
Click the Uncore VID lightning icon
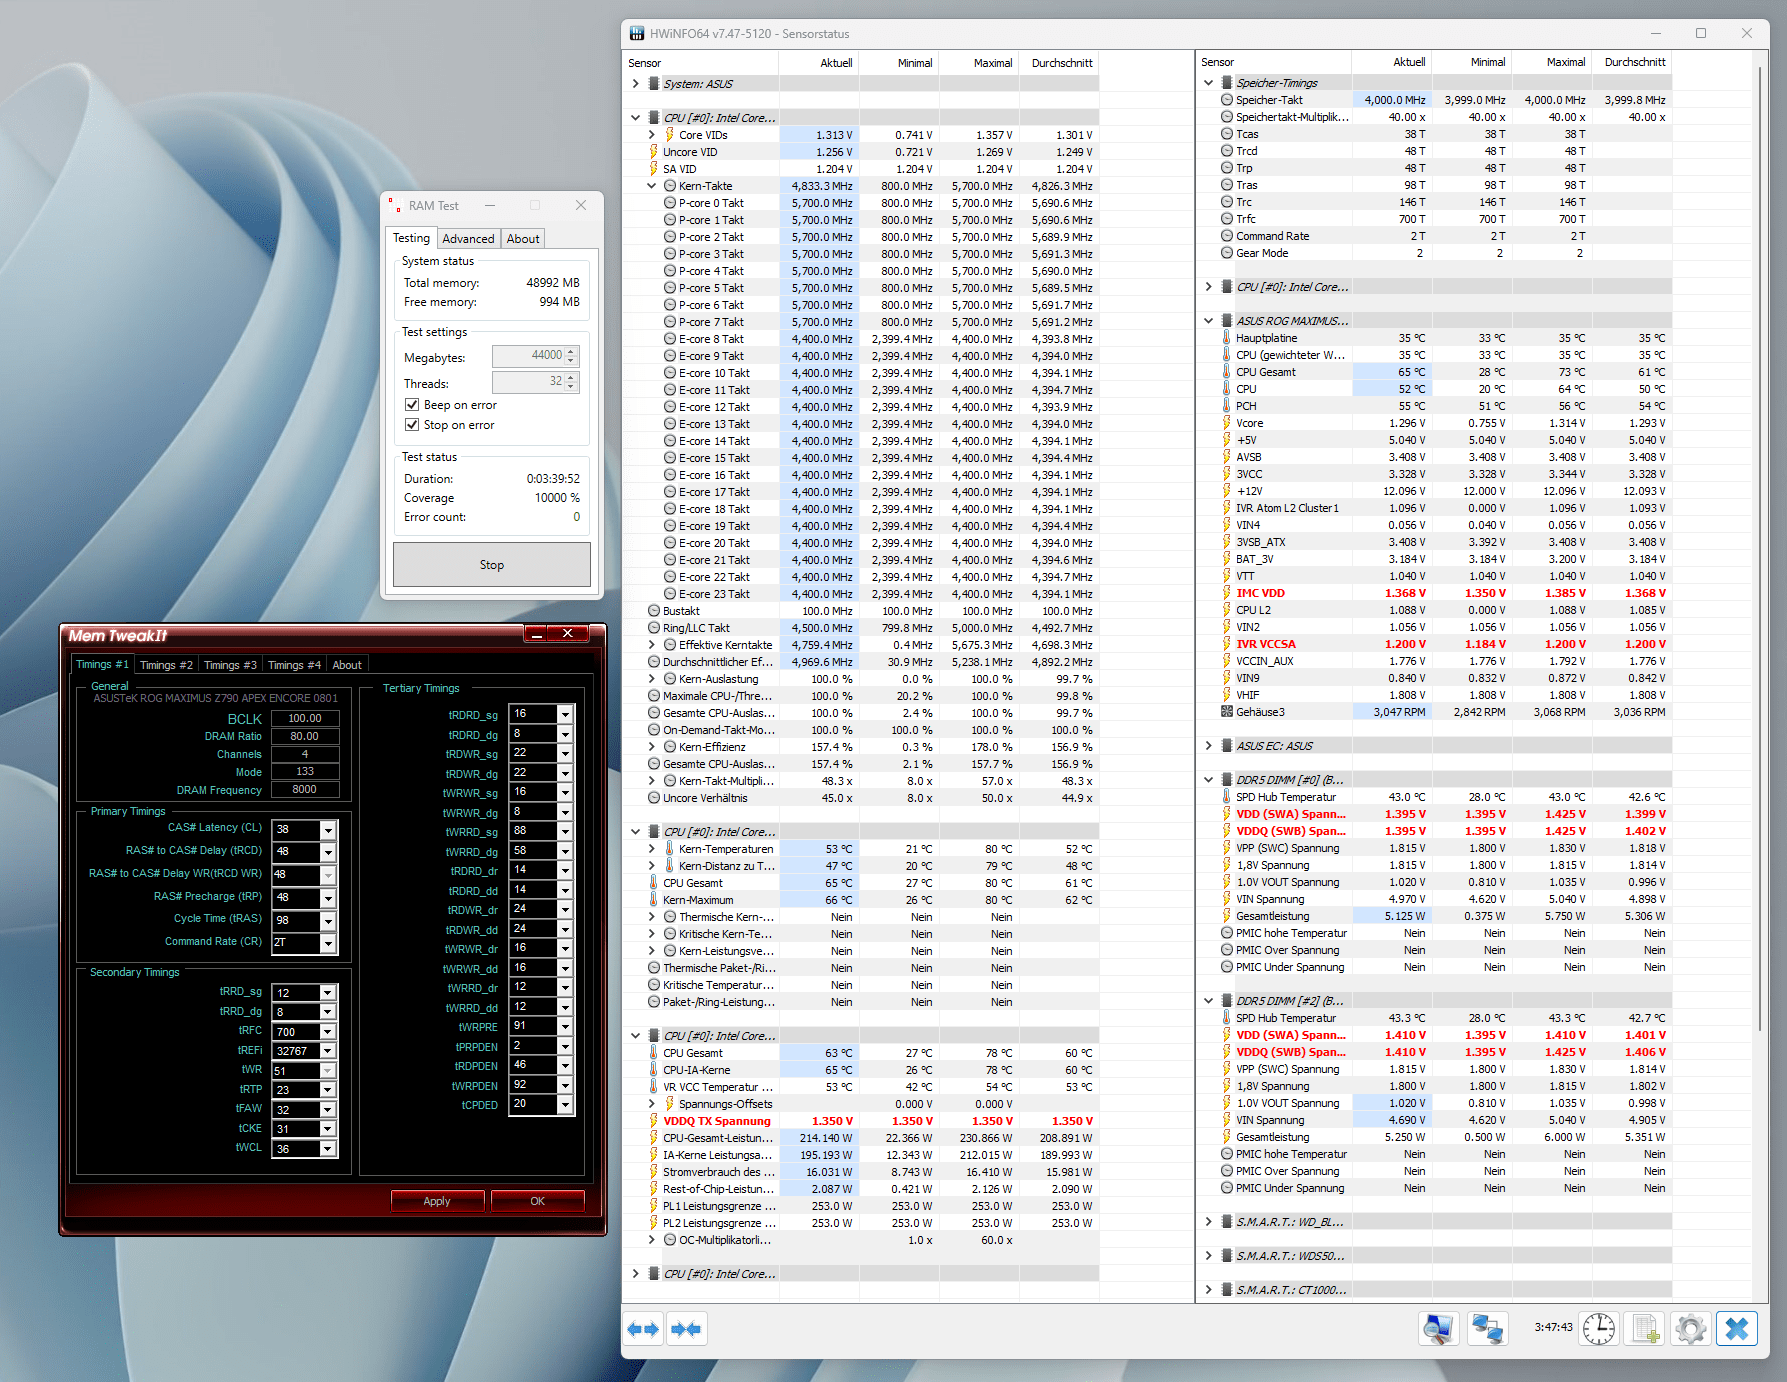[654, 152]
